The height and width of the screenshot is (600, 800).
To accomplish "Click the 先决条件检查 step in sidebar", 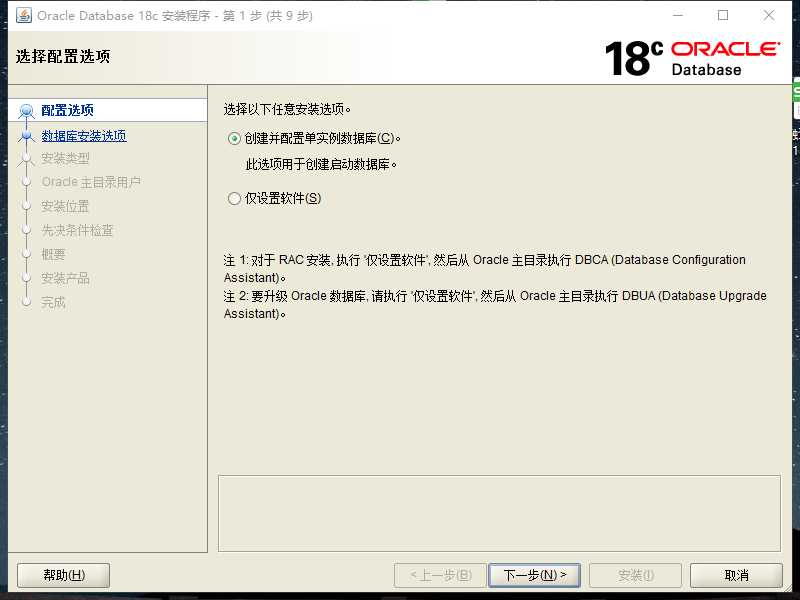I will click(x=77, y=230).
